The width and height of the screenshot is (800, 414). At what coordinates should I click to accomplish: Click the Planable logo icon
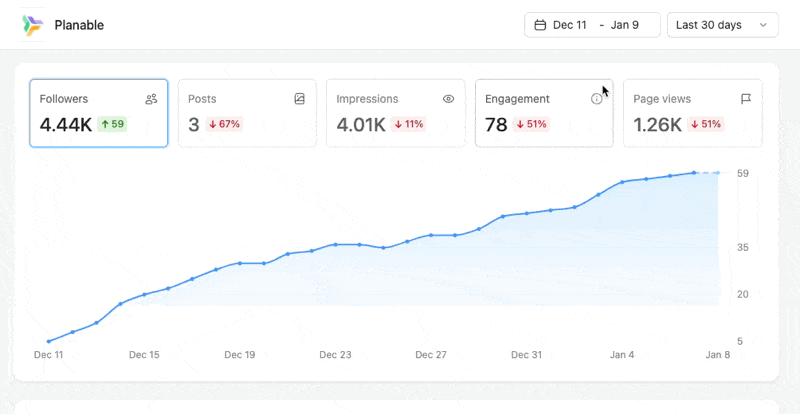coord(32,25)
